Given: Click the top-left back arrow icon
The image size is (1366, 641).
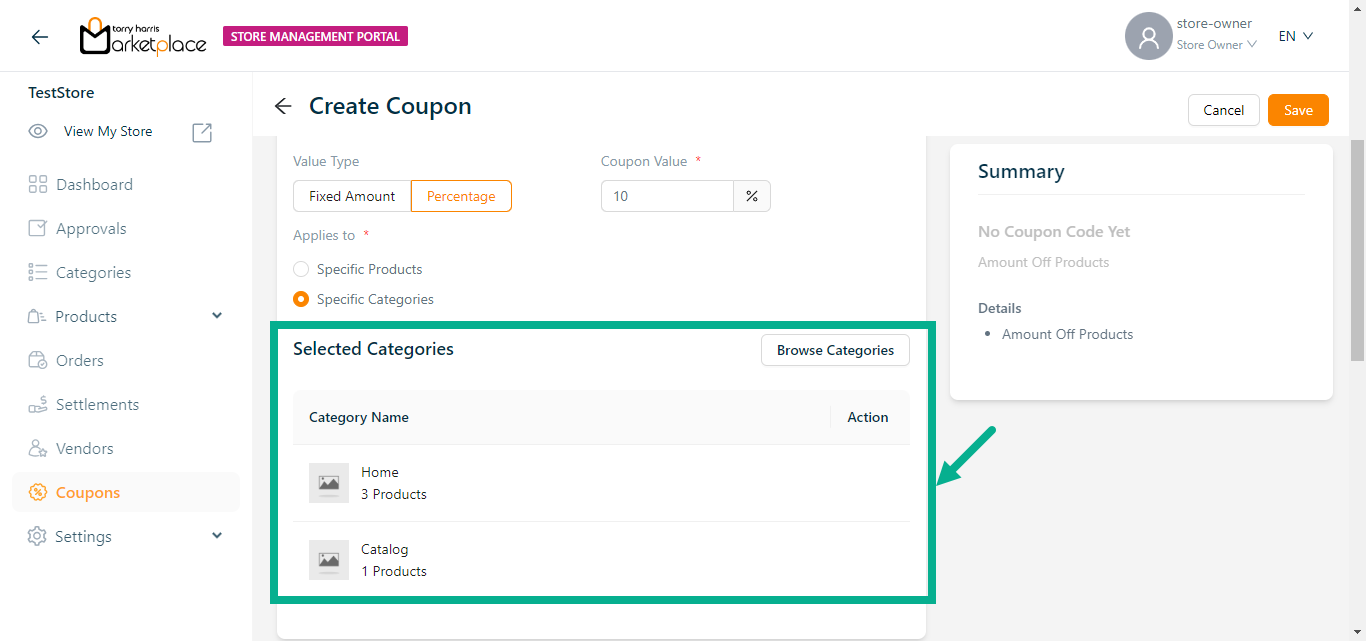Looking at the screenshot, I should pos(39,37).
